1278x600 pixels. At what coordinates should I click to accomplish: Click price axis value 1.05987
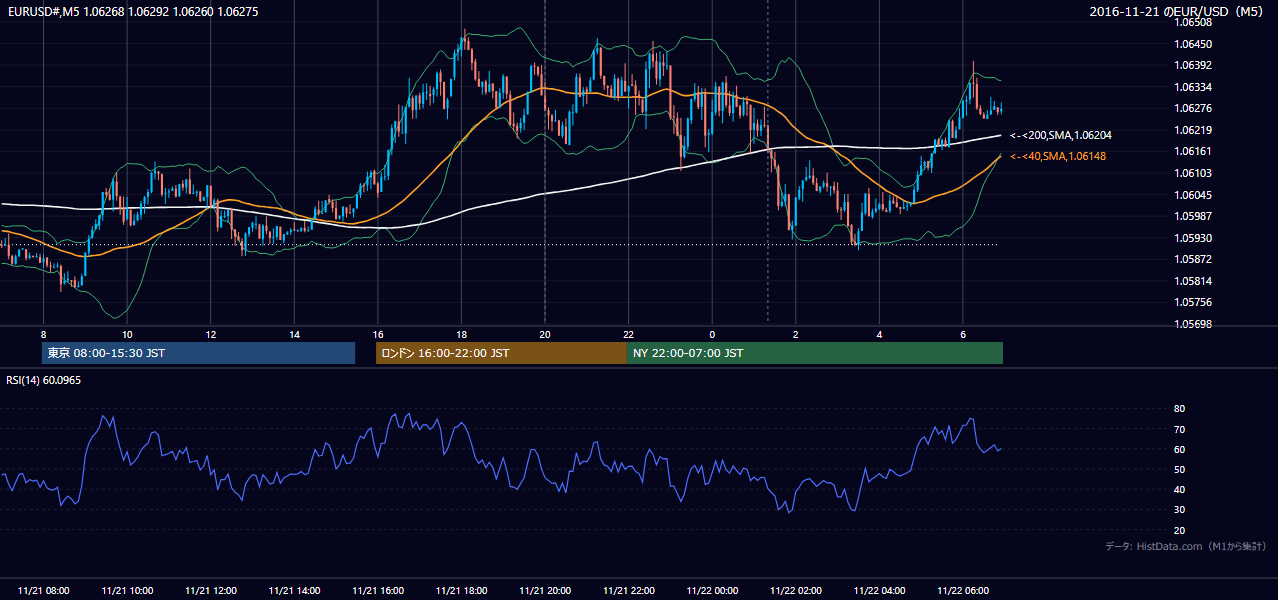click(x=1192, y=216)
